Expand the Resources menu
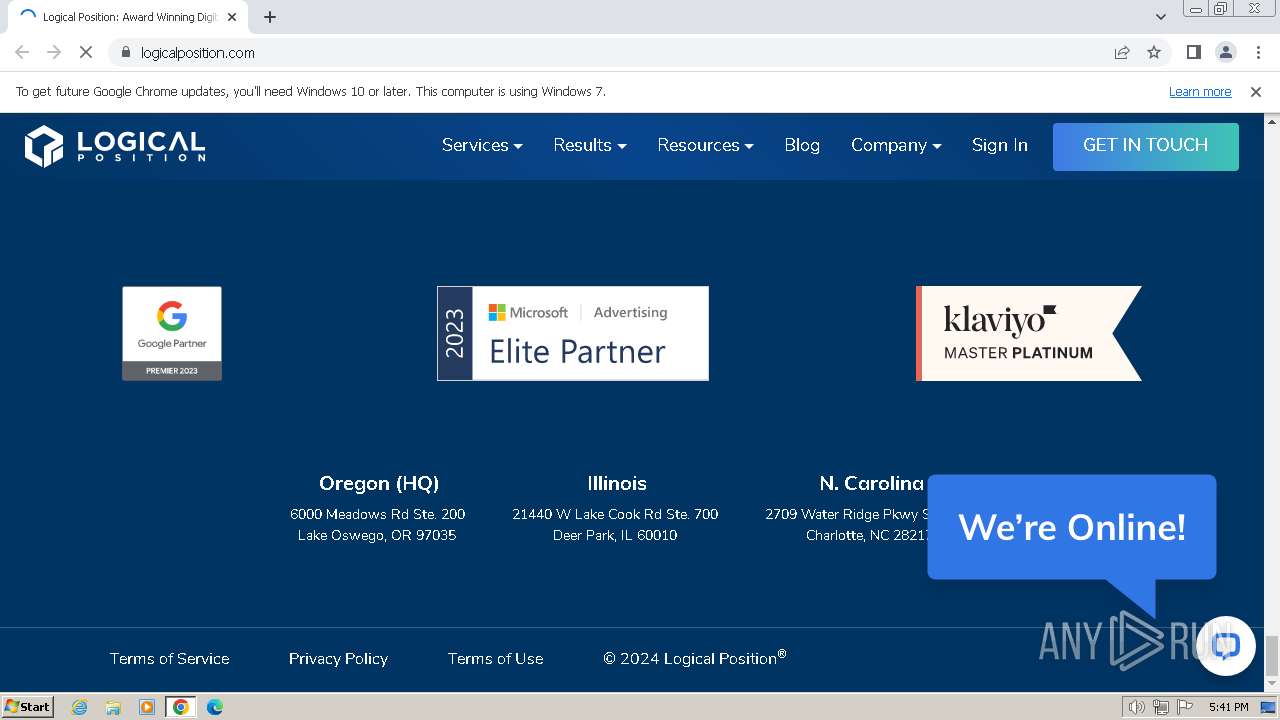This screenshot has width=1280, height=720. tap(705, 145)
